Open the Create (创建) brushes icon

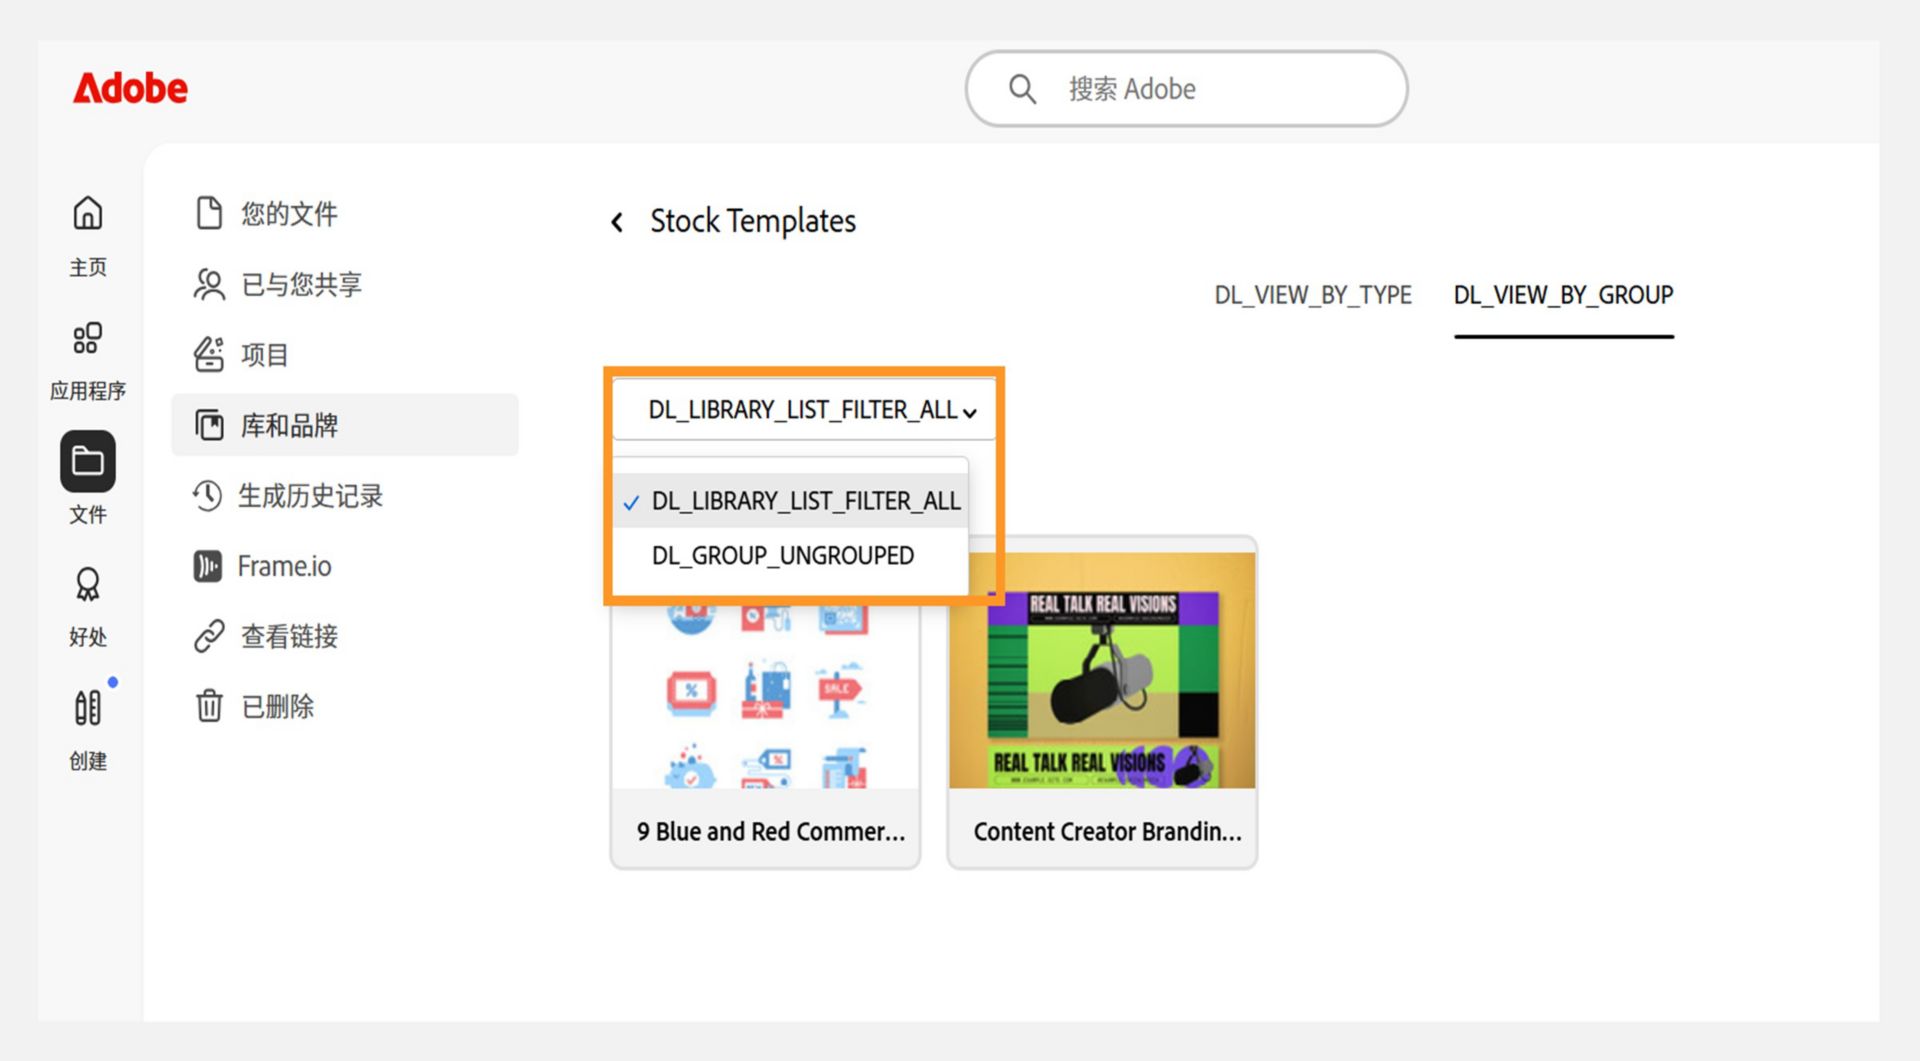(x=88, y=708)
